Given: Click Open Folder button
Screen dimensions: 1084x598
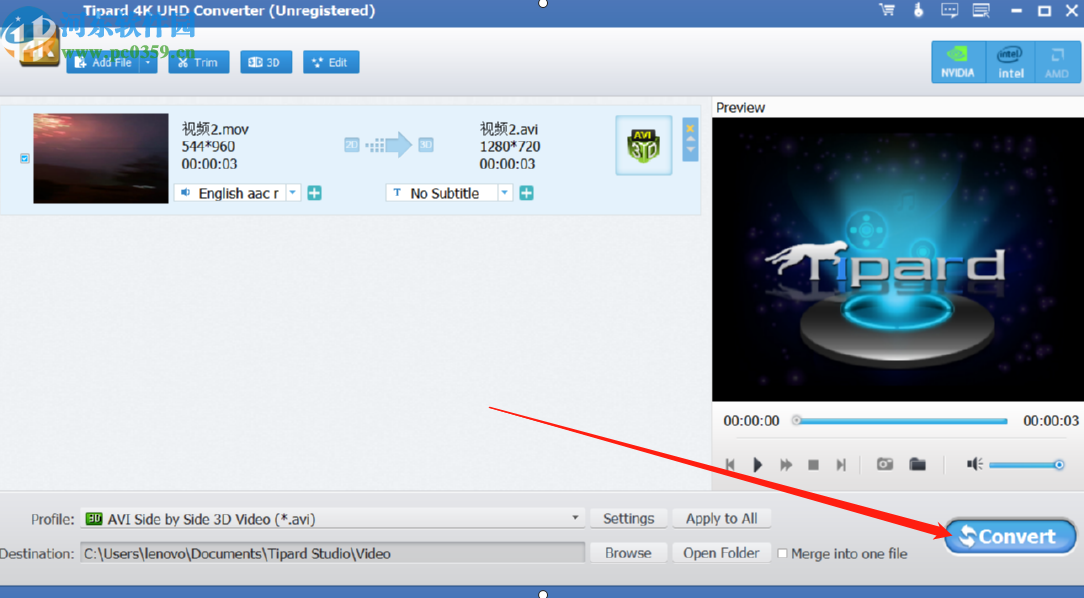Looking at the screenshot, I should [721, 553].
